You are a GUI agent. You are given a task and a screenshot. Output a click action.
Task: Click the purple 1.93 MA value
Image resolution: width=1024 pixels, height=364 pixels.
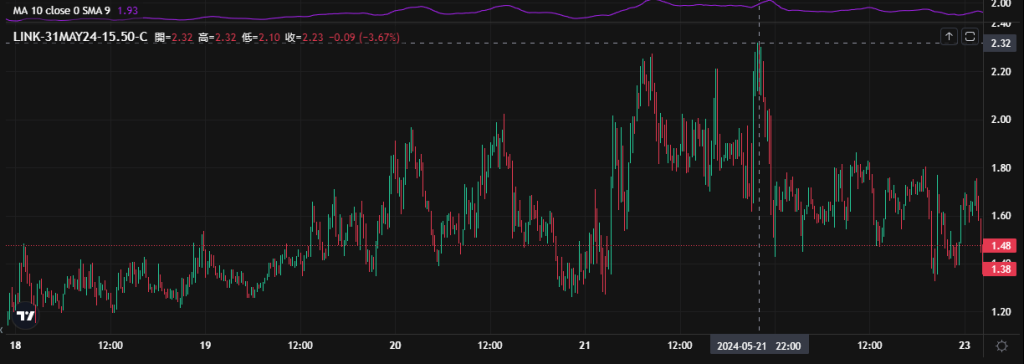[127, 11]
